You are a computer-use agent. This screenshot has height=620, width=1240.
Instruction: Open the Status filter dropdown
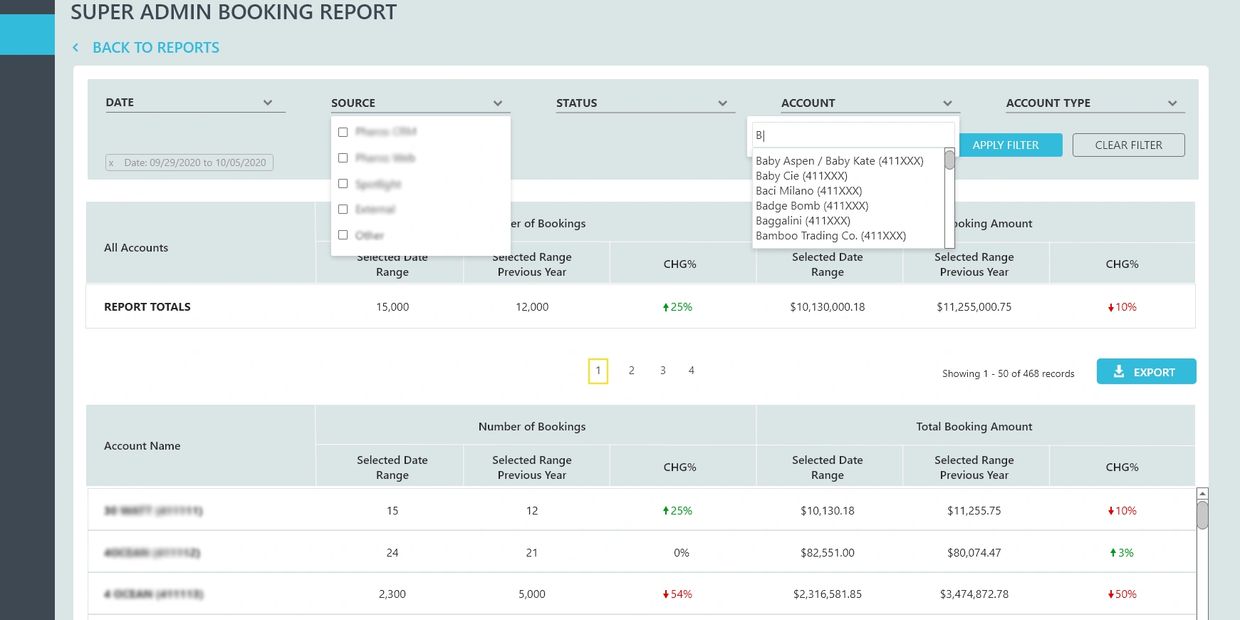[x=722, y=103]
